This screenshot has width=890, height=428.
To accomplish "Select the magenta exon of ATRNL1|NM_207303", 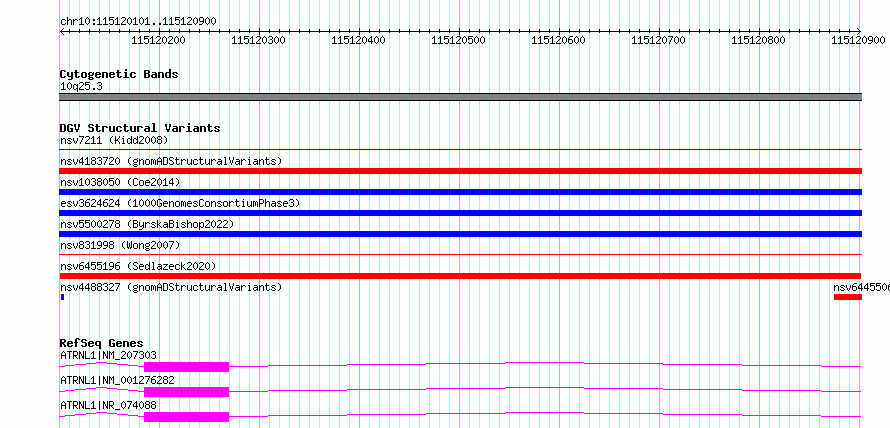I will (186, 367).
